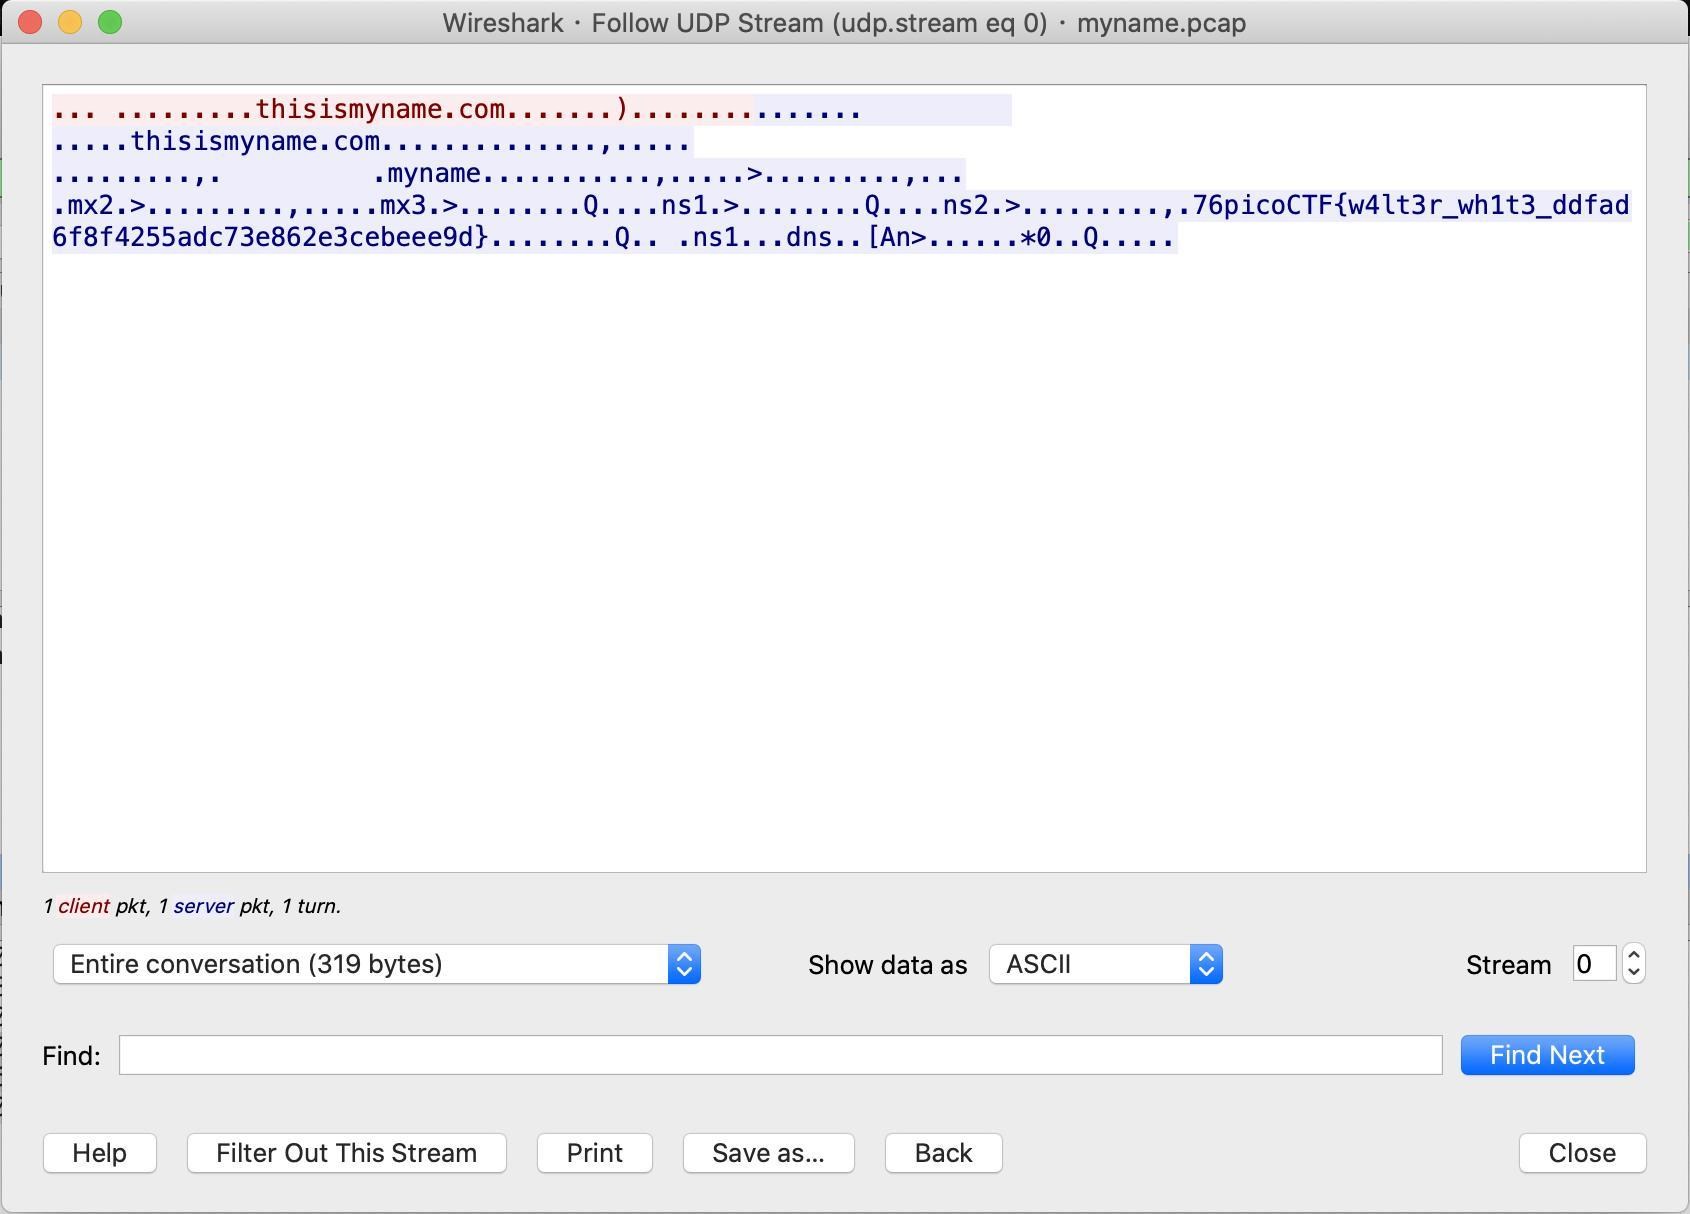Dismiss dialog with bottom Close button

click(x=1581, y=1153)
